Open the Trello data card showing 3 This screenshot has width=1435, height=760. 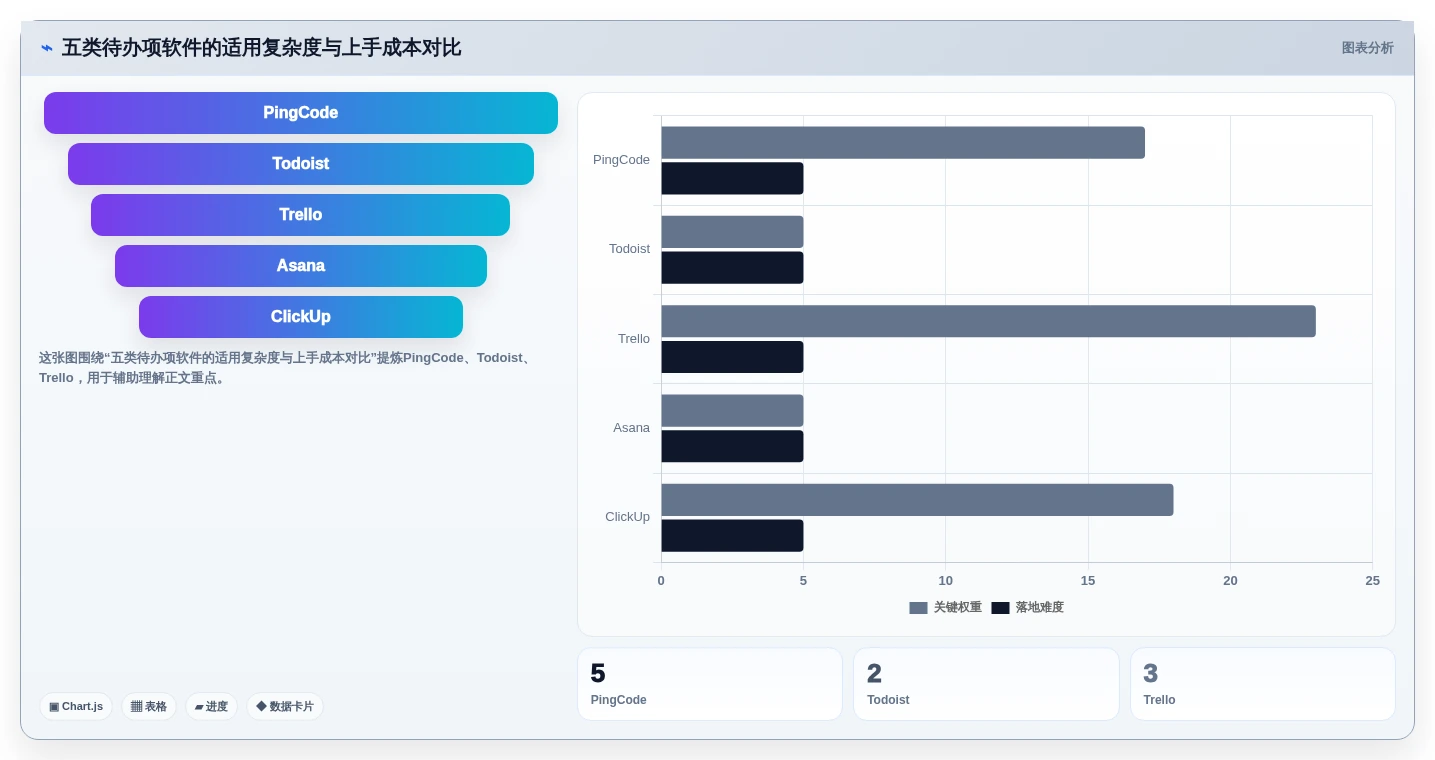point(1262,684)
